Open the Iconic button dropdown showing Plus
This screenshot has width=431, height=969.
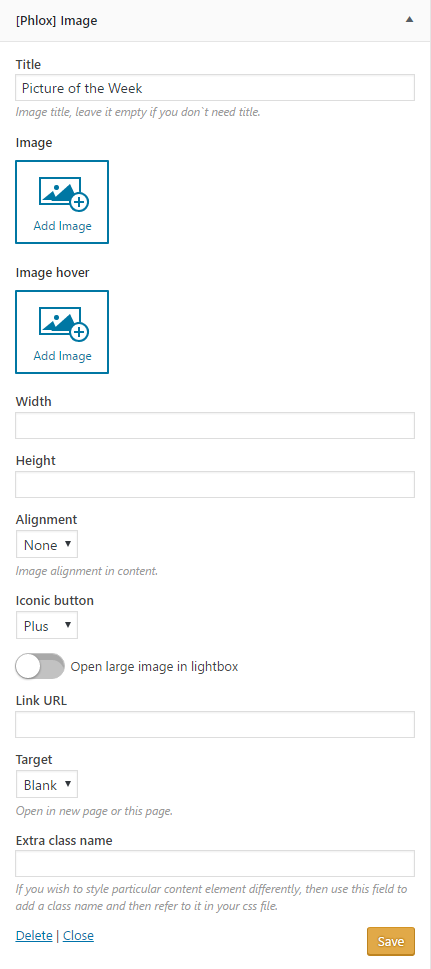[x=47, y=625]
